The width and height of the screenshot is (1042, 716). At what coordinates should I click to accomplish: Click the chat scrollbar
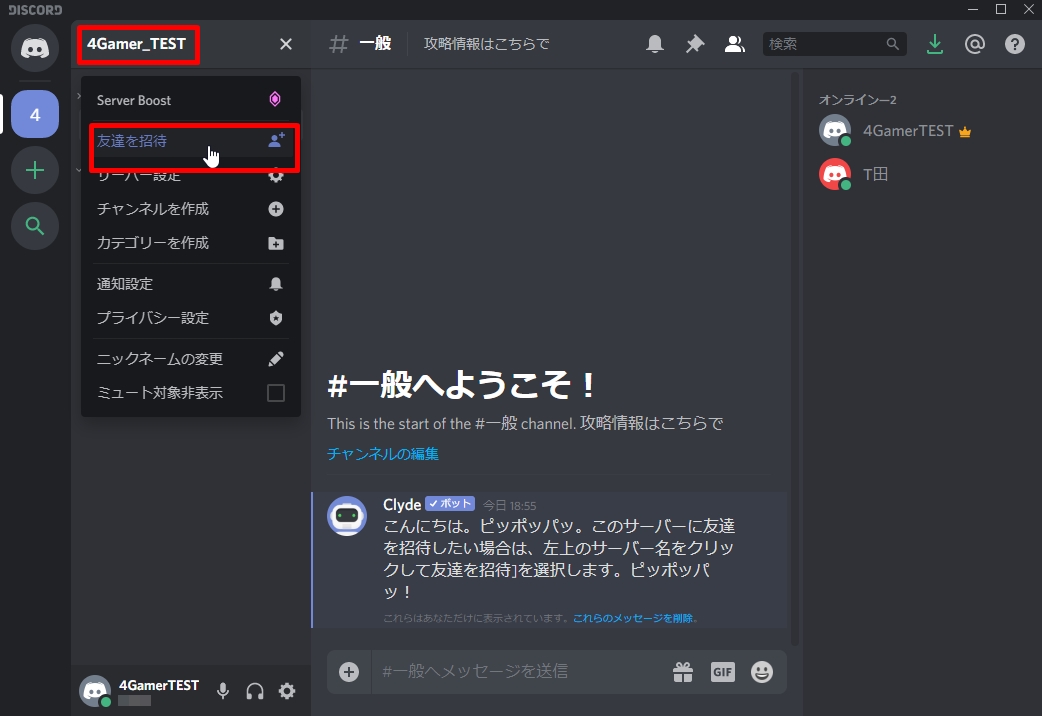pyautogui.click(x=795, y=359)
